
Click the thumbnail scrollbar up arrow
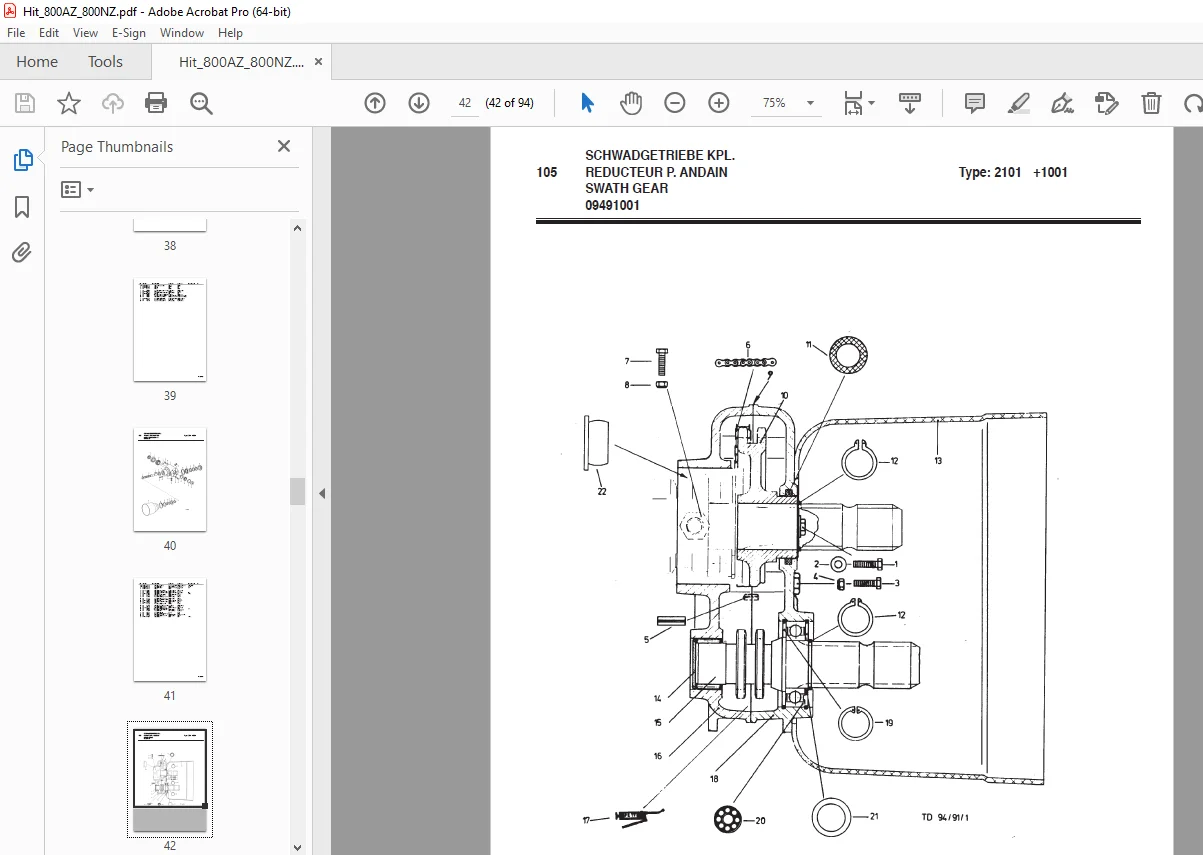[x=297, y=227]
